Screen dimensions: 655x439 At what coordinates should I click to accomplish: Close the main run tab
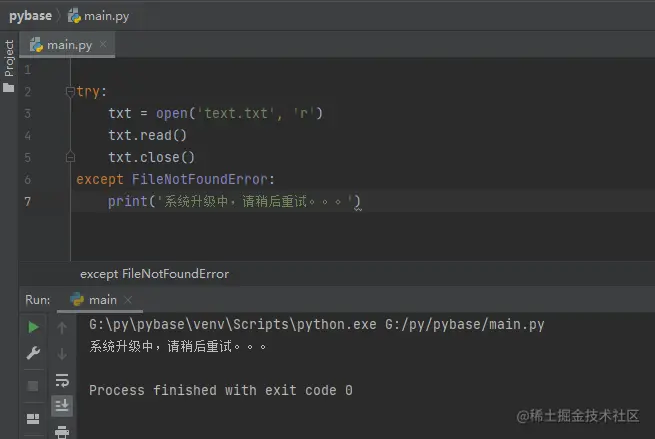128,299
